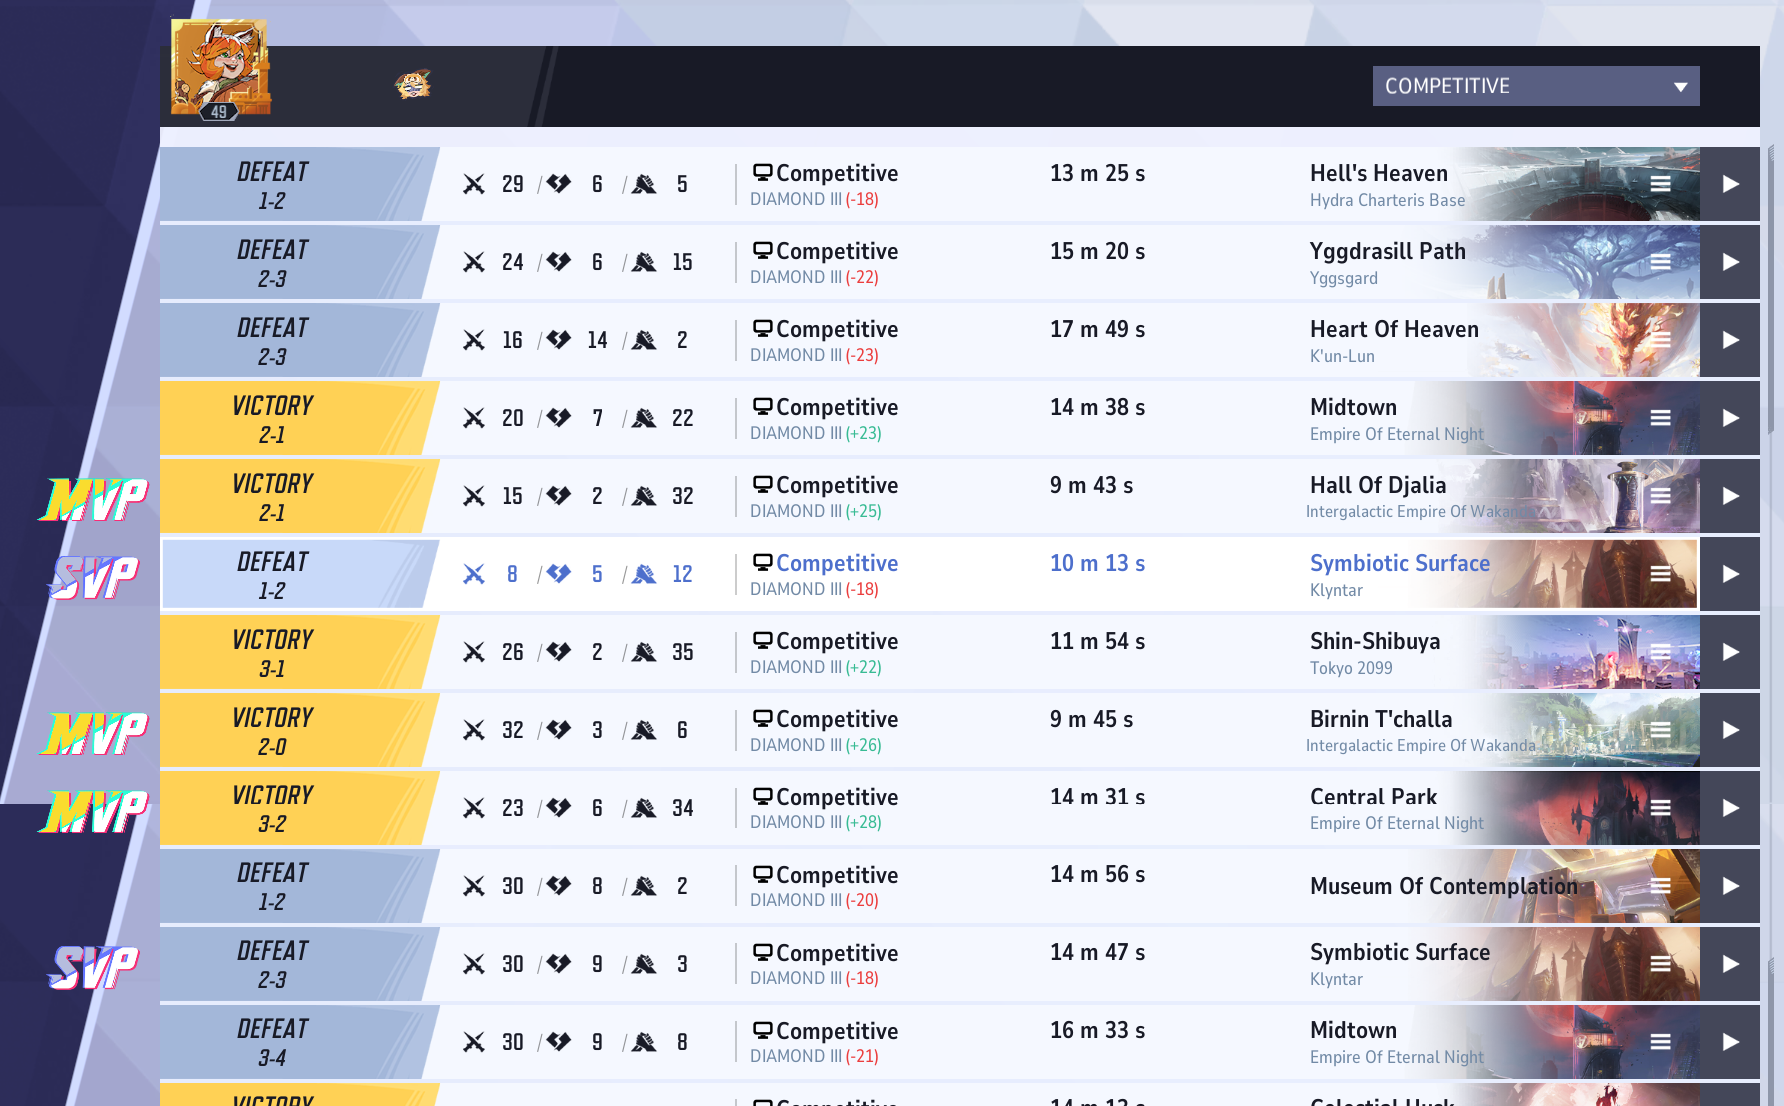
Task: Select the VICTORY 3-2 result on Central Park row
Action: tap(298, 808)
